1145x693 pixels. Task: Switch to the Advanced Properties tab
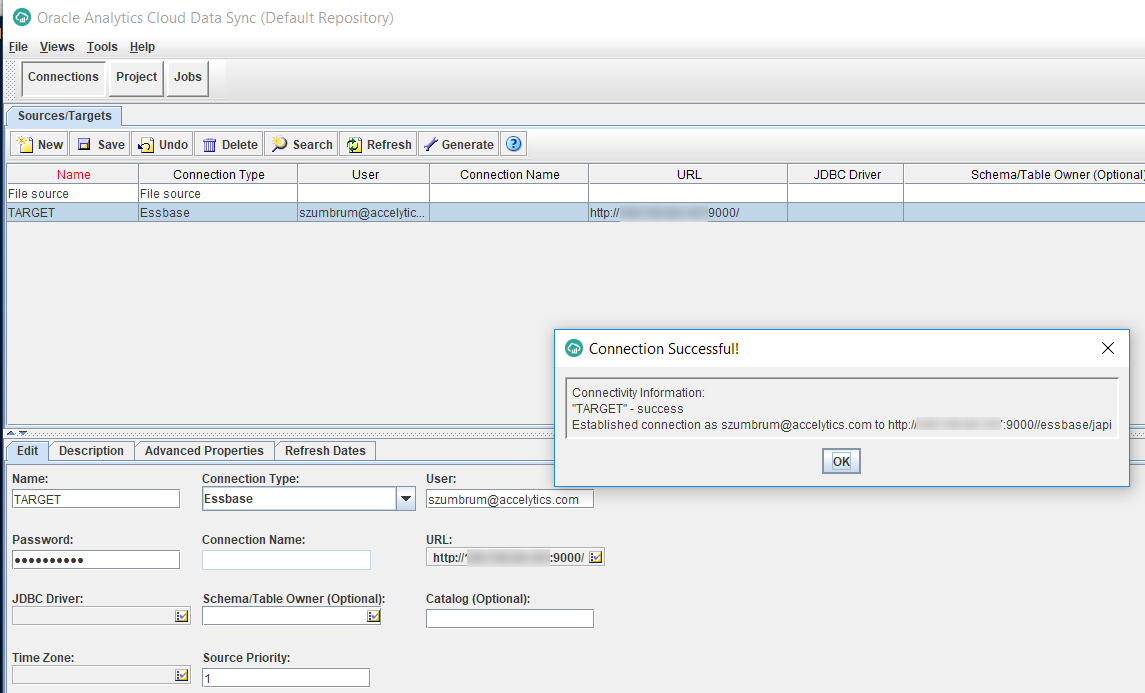click(x=204, y=451)
